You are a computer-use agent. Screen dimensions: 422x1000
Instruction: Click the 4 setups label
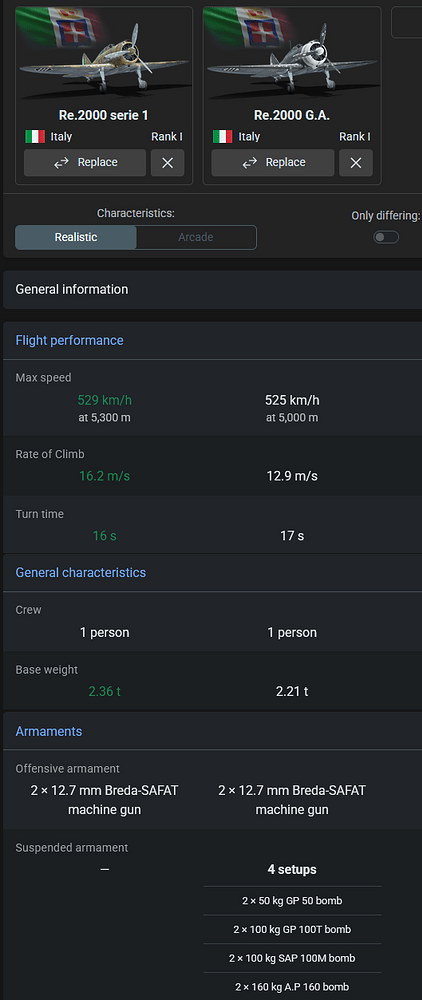coord(292,870)
